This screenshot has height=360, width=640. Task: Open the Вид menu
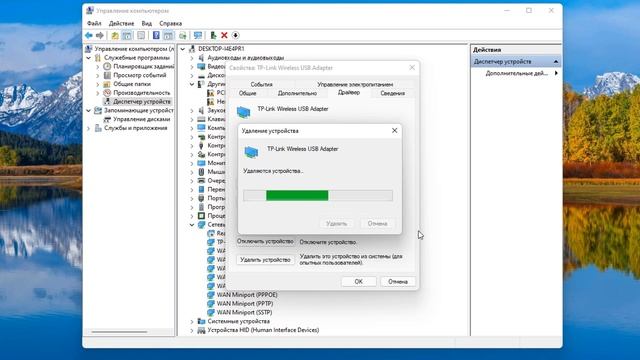click(x=147, y=23)
